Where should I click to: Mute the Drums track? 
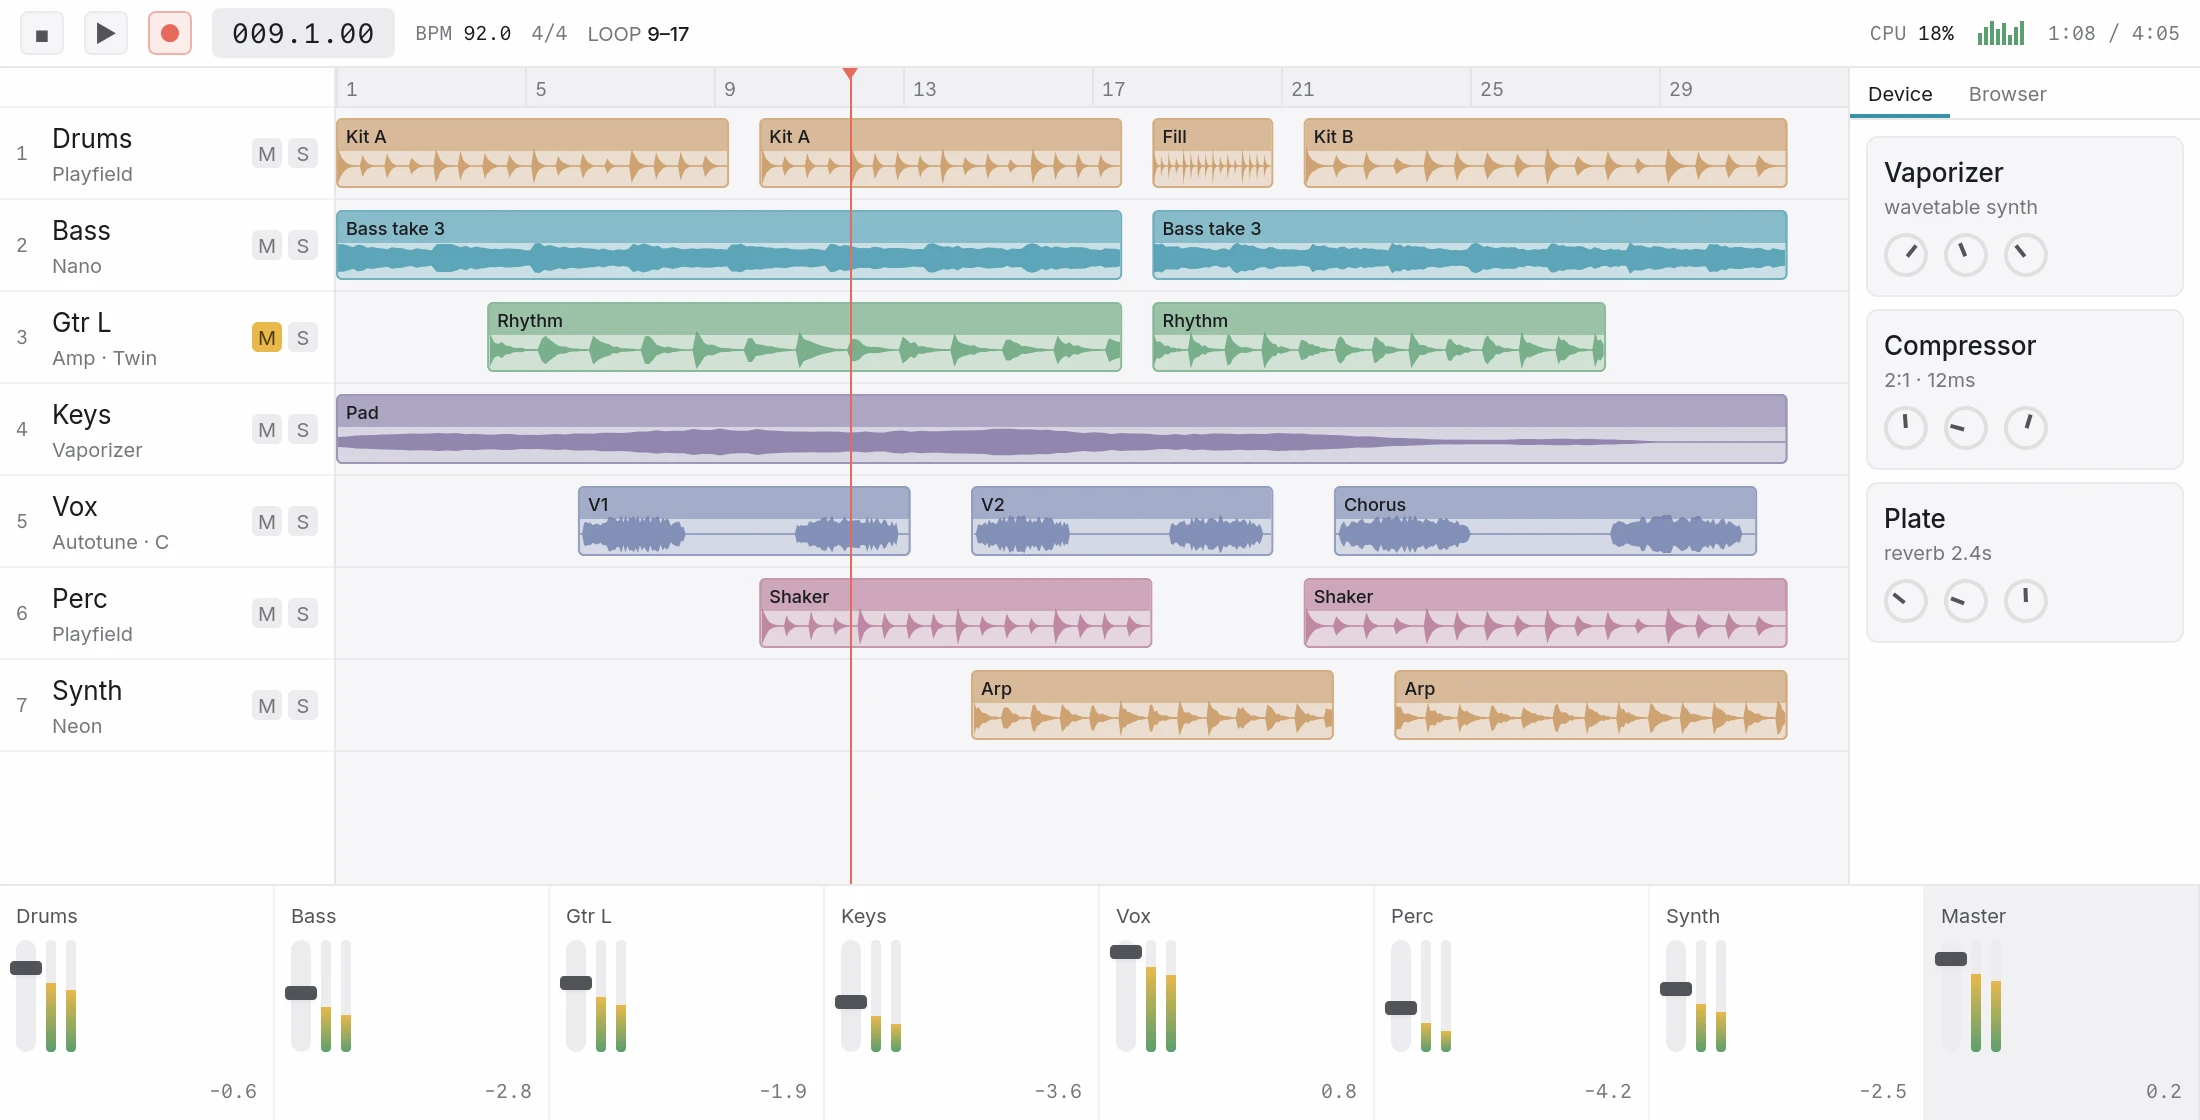click(267, 154)
